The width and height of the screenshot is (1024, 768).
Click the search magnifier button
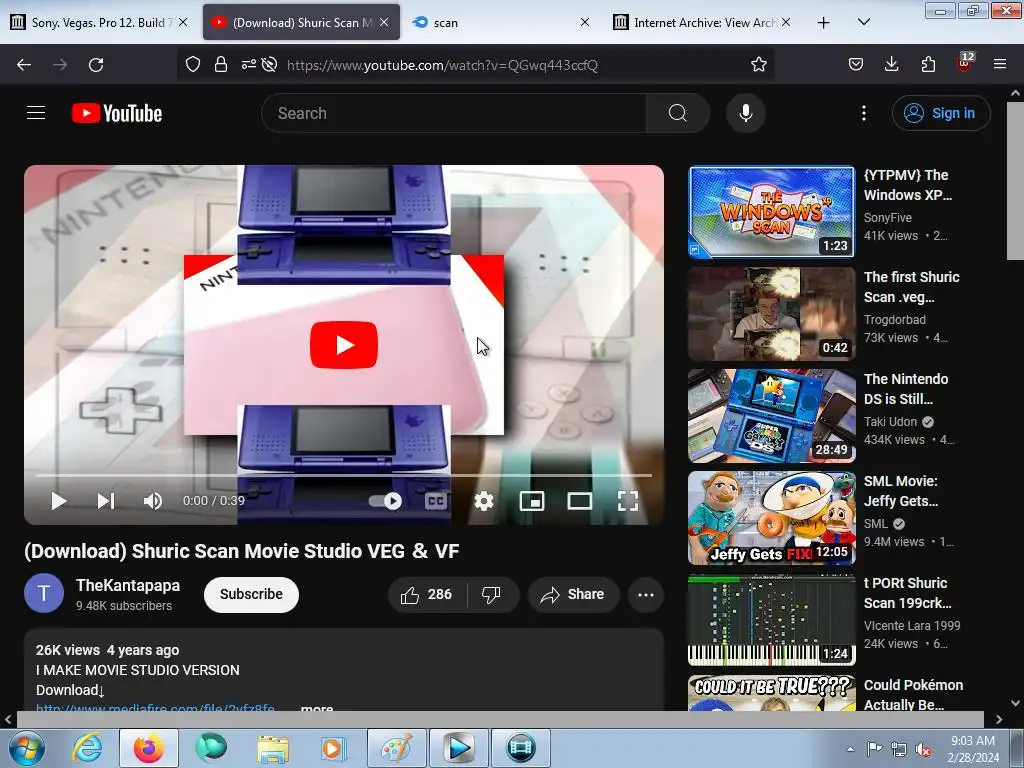(x=677, y=113)
